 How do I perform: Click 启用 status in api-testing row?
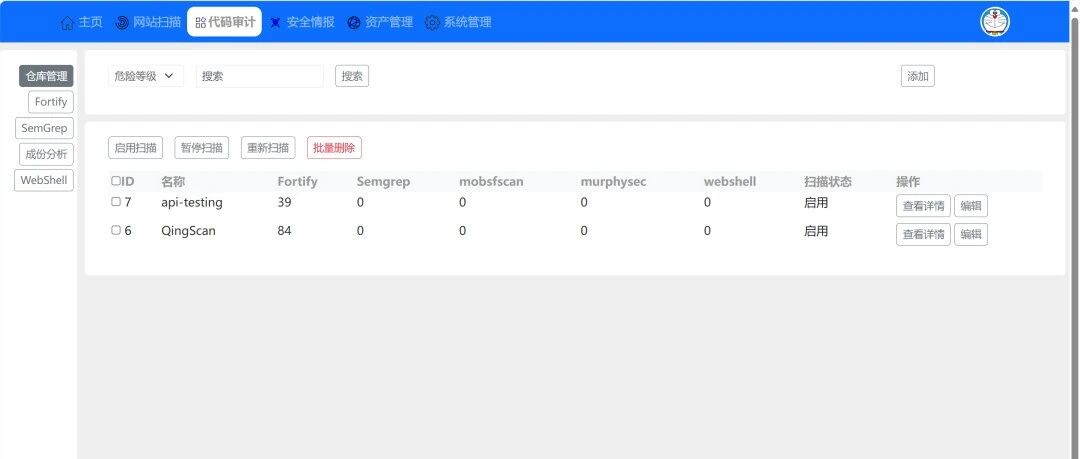tap(816, 203)
